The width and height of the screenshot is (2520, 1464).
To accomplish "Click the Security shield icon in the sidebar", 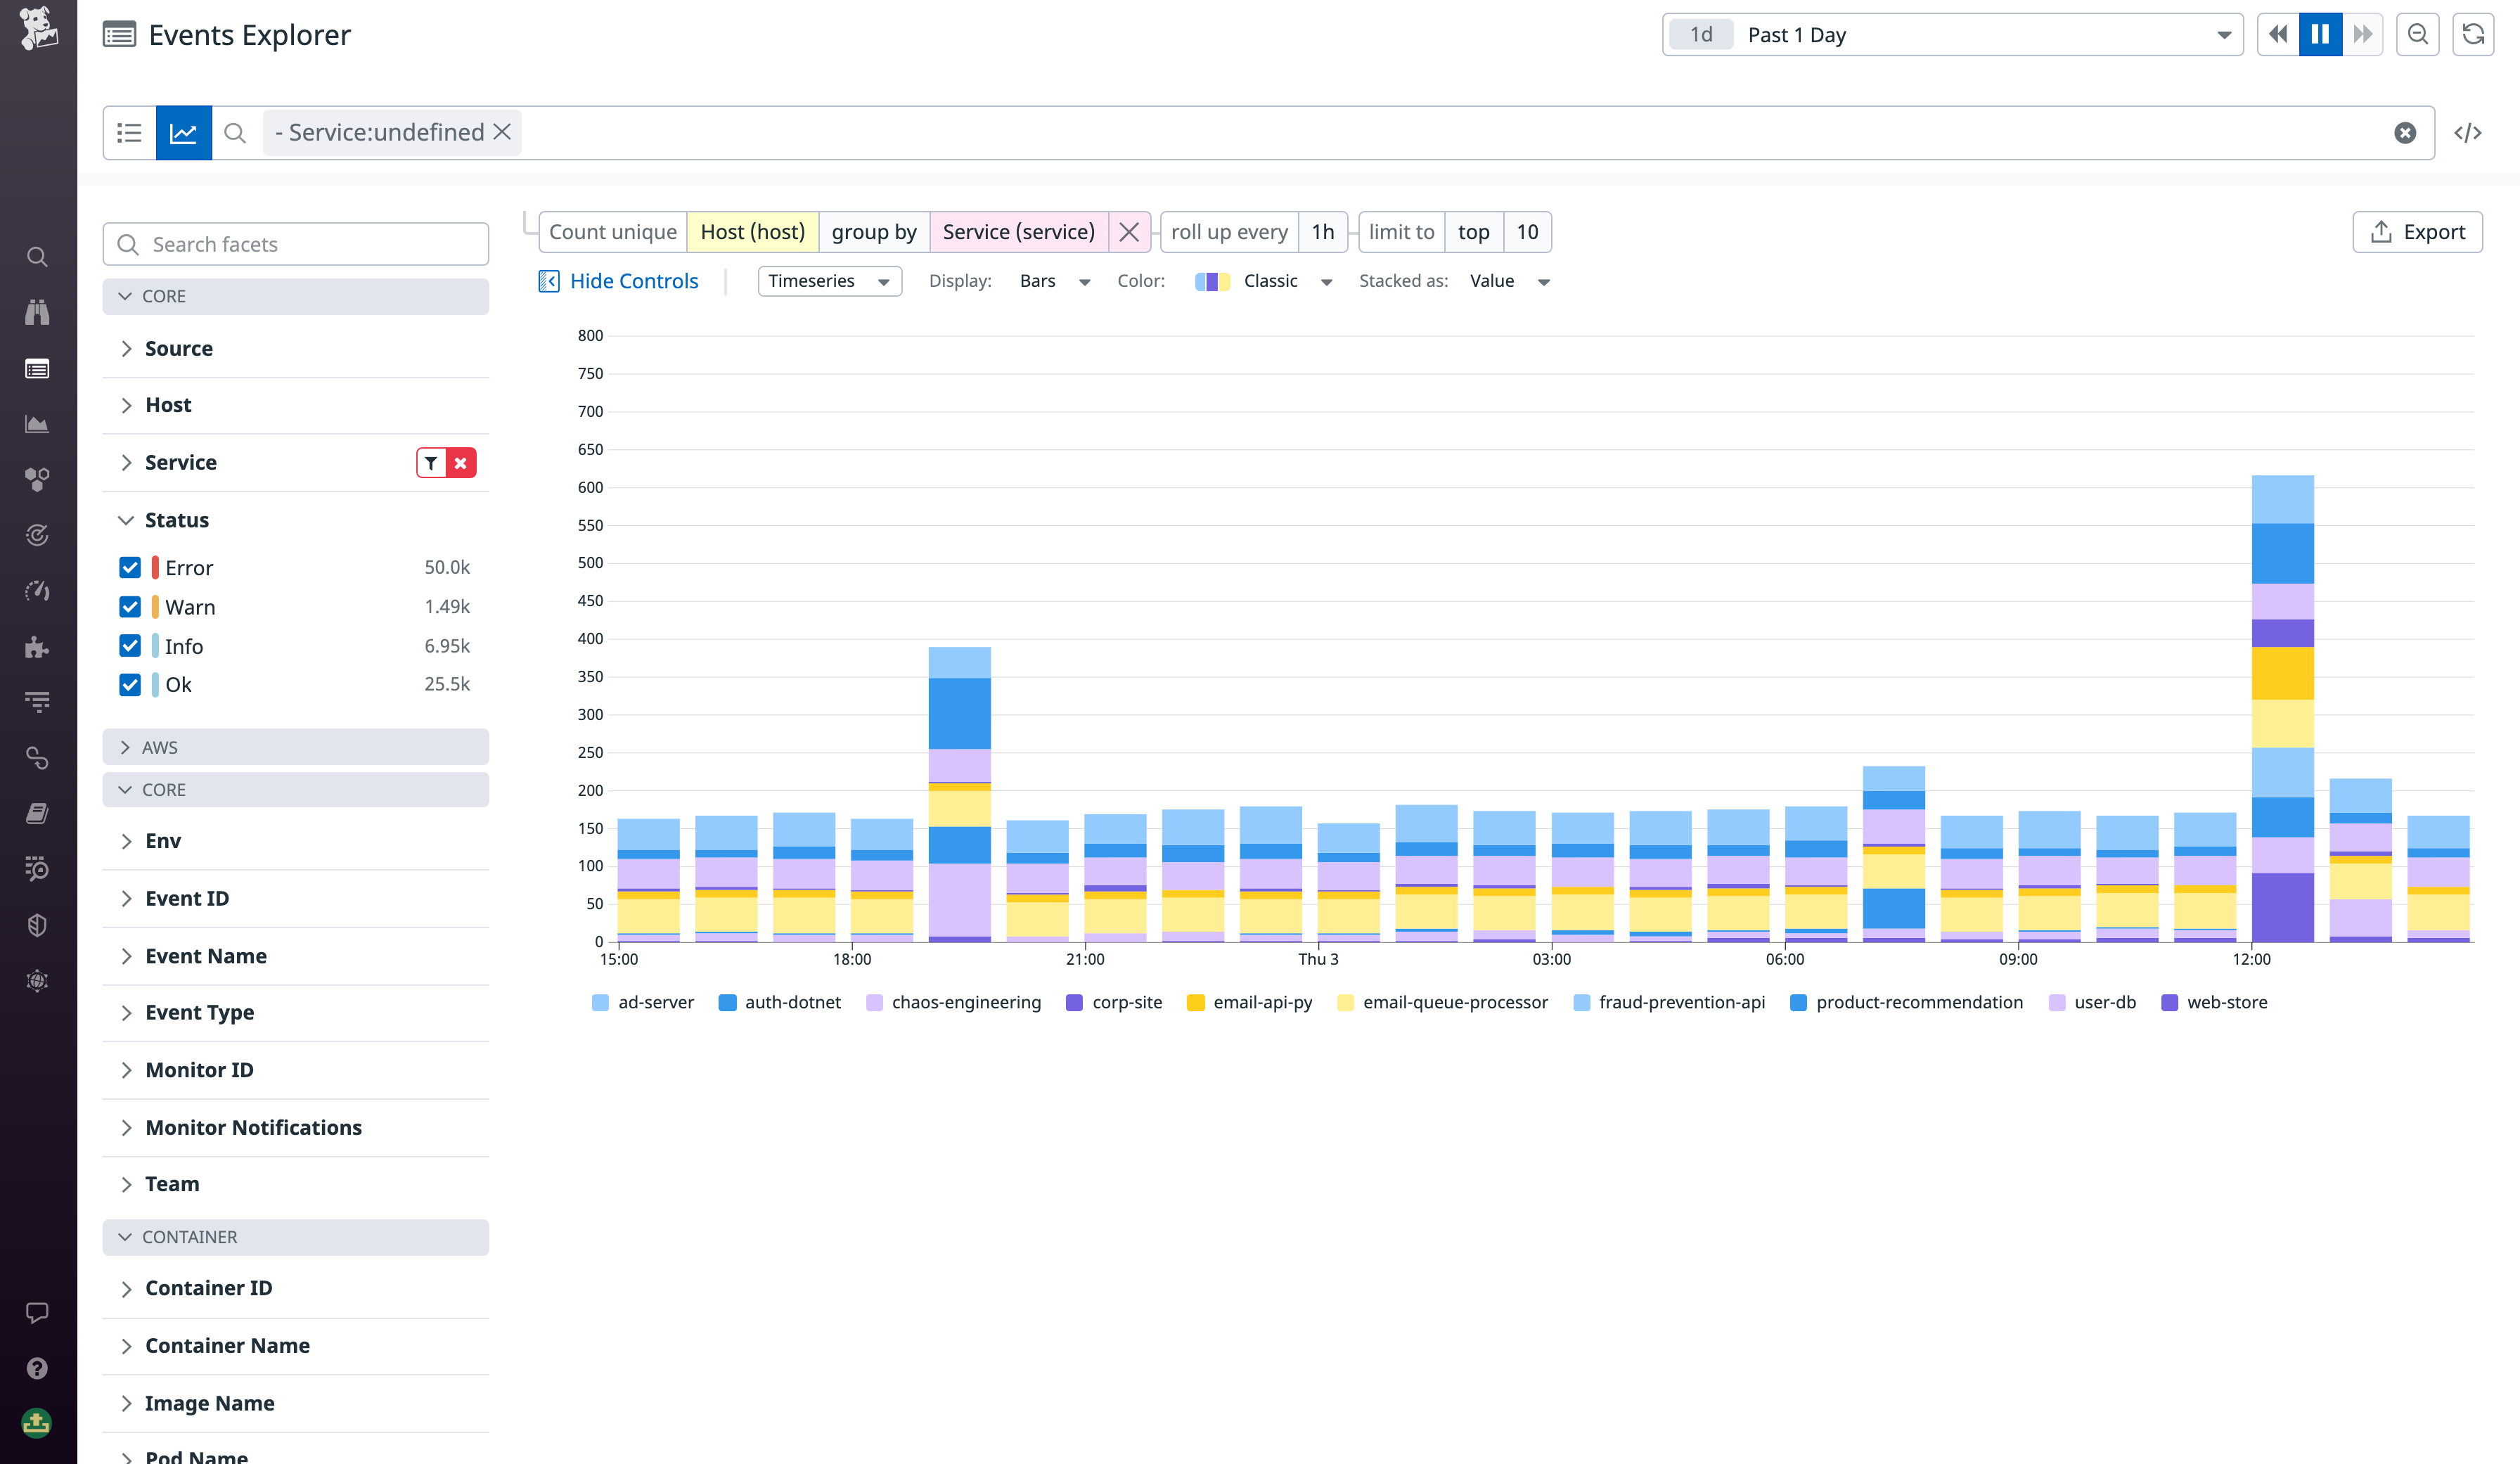I will point(37,924).
